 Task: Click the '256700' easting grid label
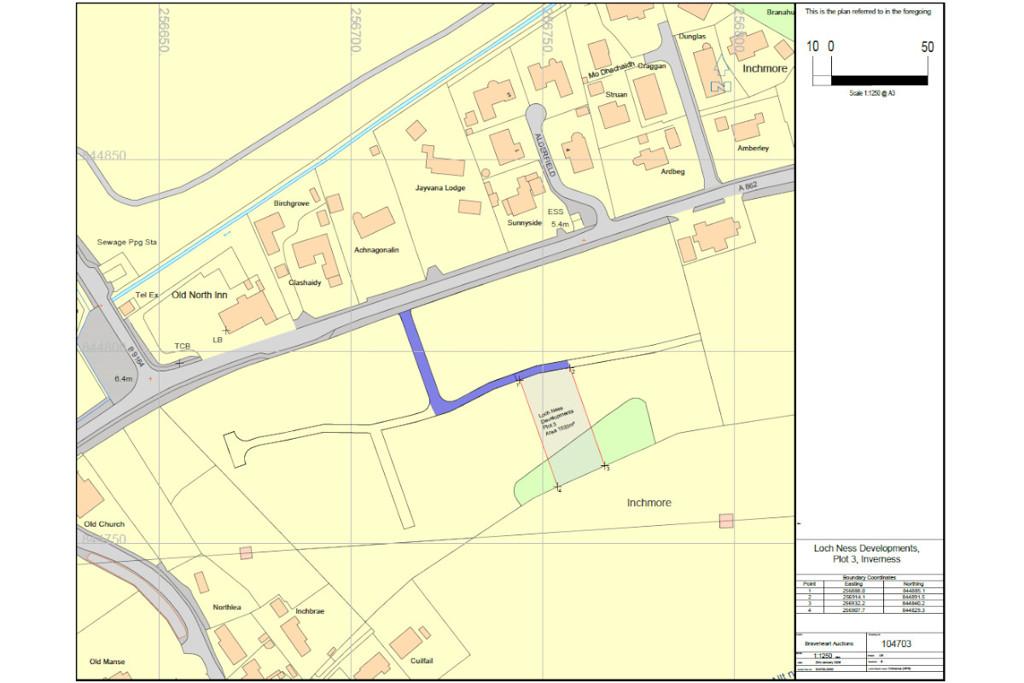click(x=356, y=30)
